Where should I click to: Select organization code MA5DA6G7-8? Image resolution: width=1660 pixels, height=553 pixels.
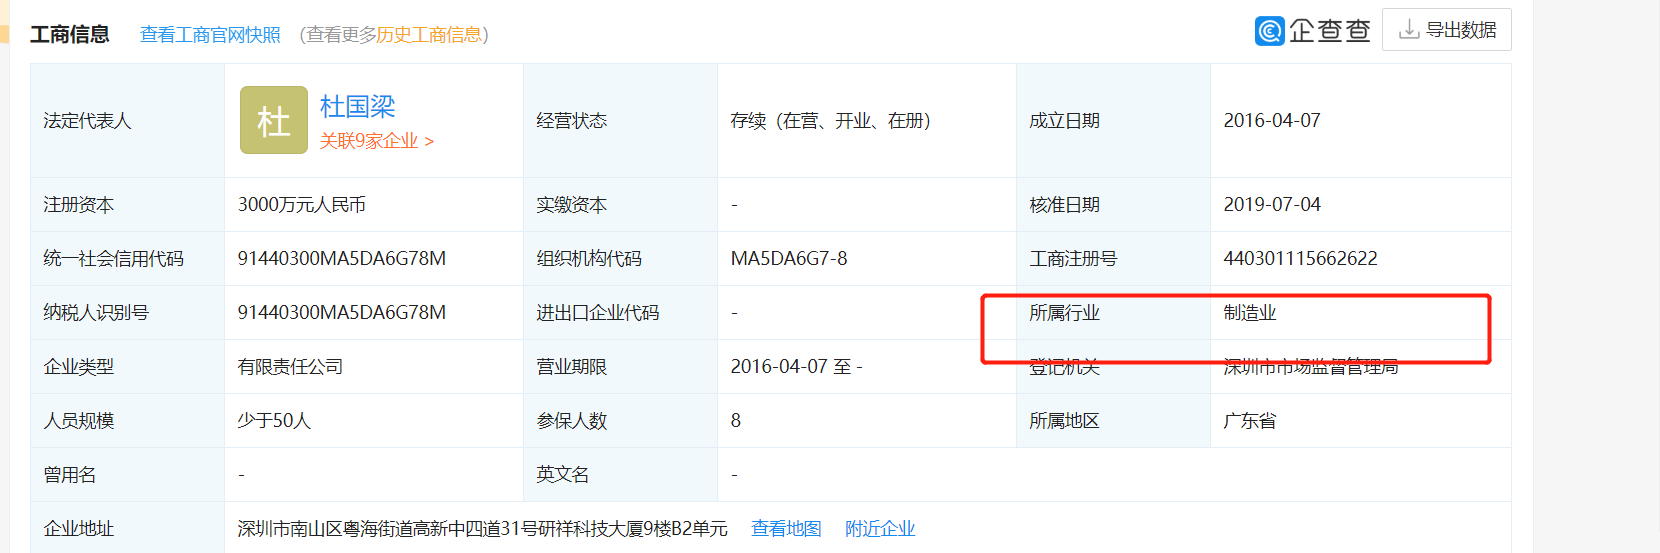(789, 258)
